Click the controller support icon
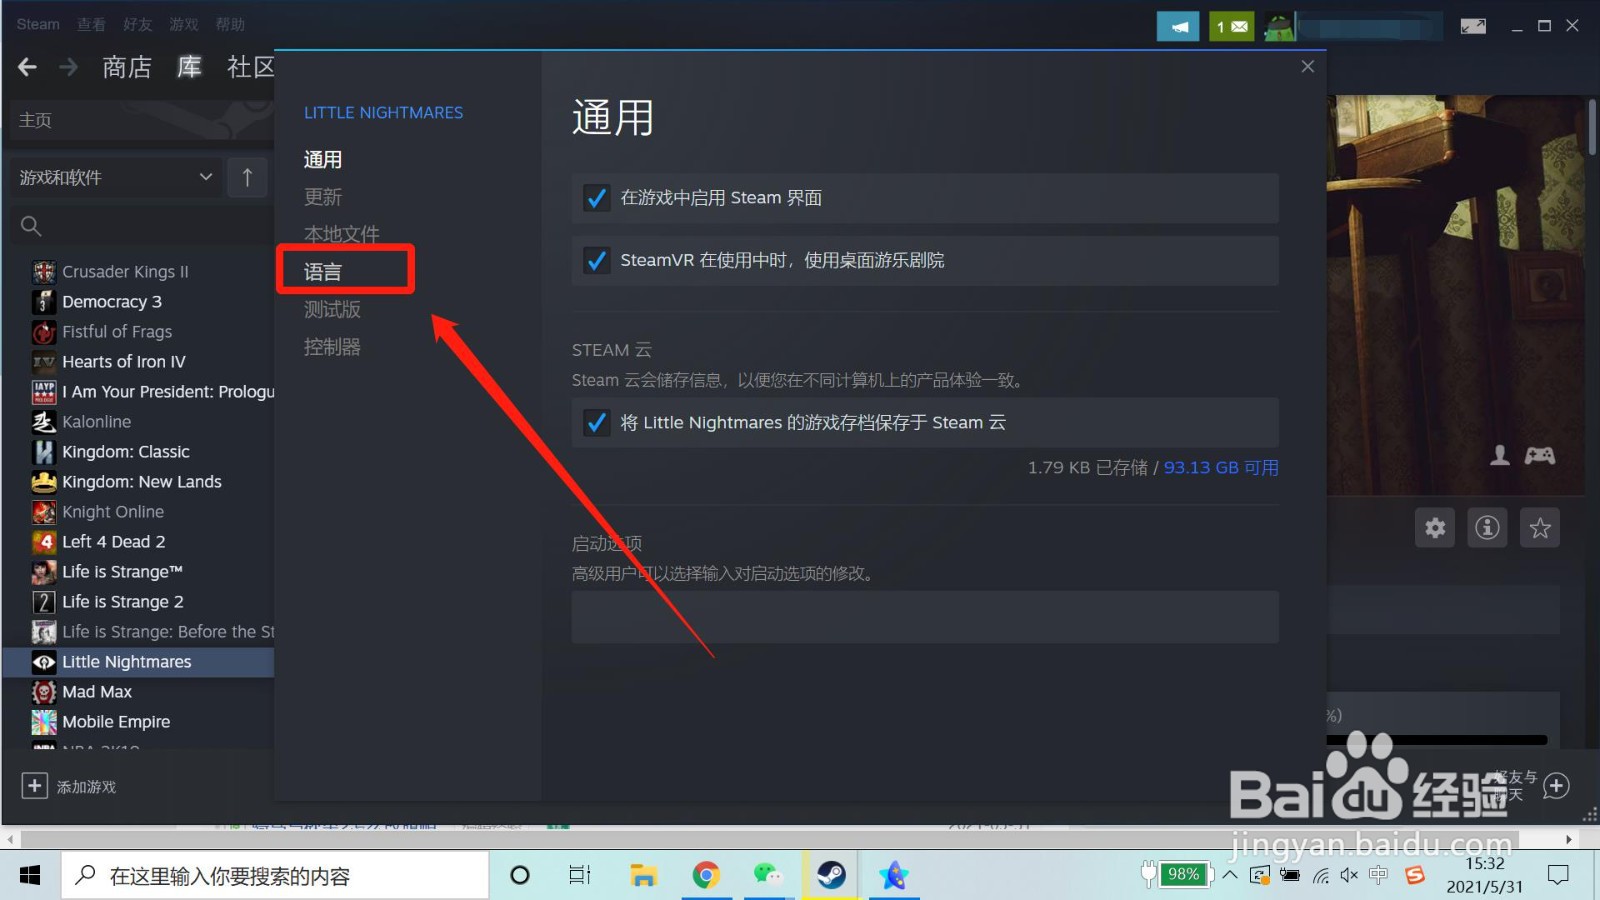Image resolution: width=1600 pixels, height=900 pixels. [1539, 456]
